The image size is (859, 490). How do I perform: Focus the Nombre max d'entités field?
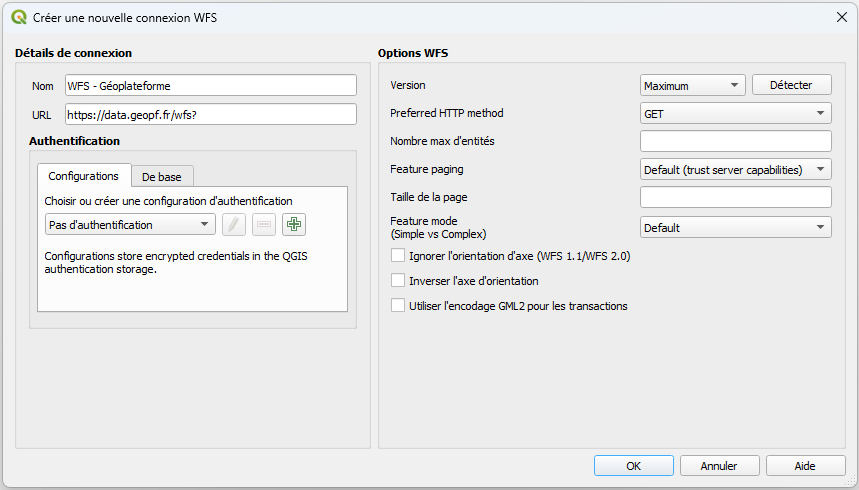click(735, 141)
